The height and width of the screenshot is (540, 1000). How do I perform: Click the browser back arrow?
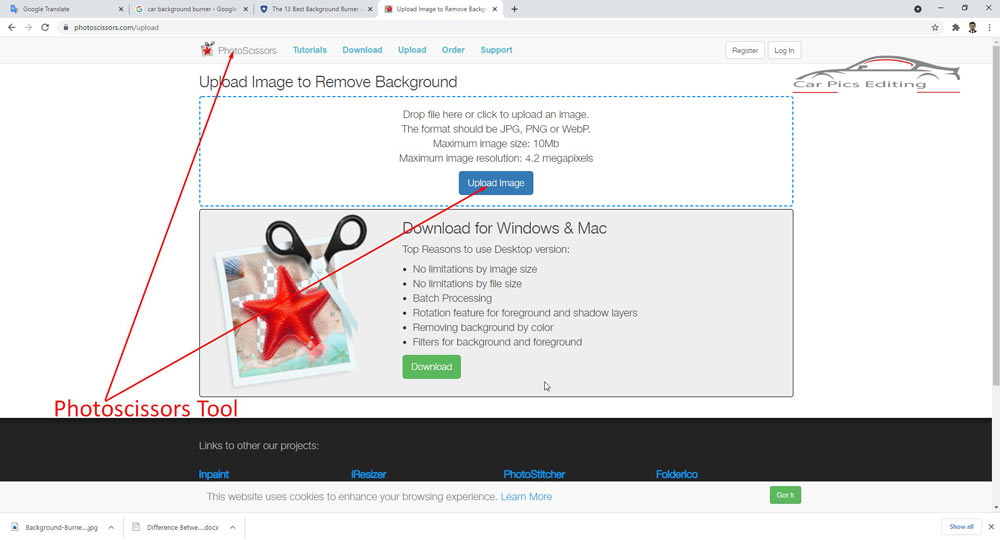point(11,27)
